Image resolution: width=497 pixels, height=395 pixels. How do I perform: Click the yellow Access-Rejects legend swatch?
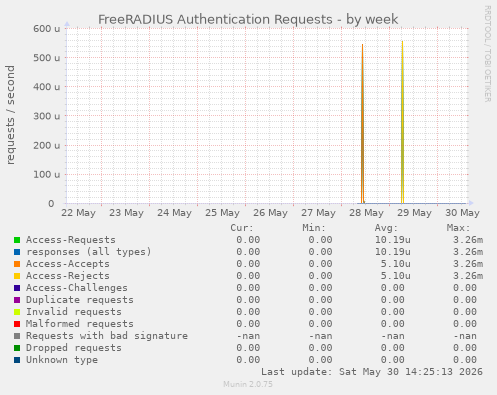17,276
